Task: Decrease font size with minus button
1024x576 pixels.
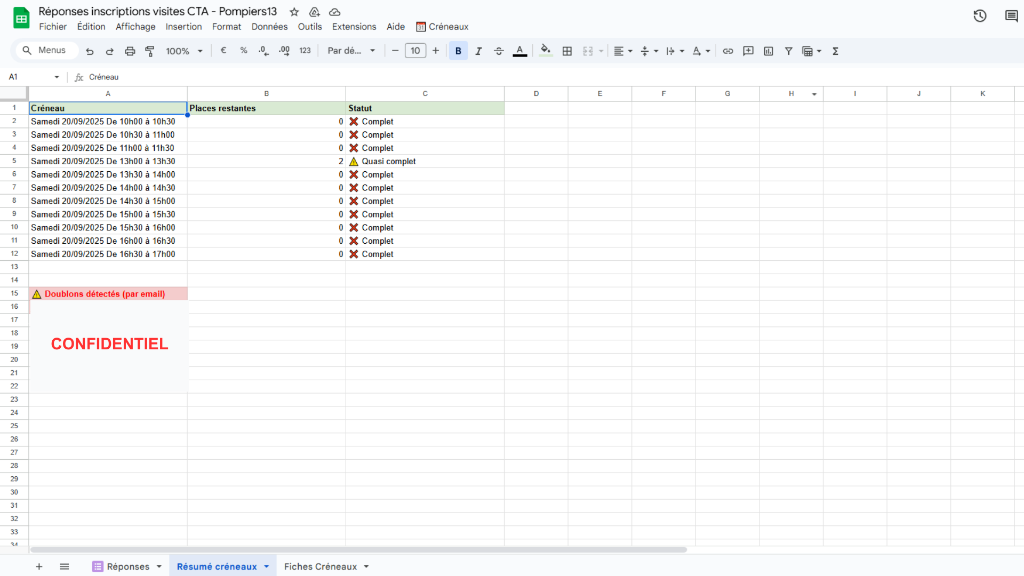Action: [x=395, y=51]
